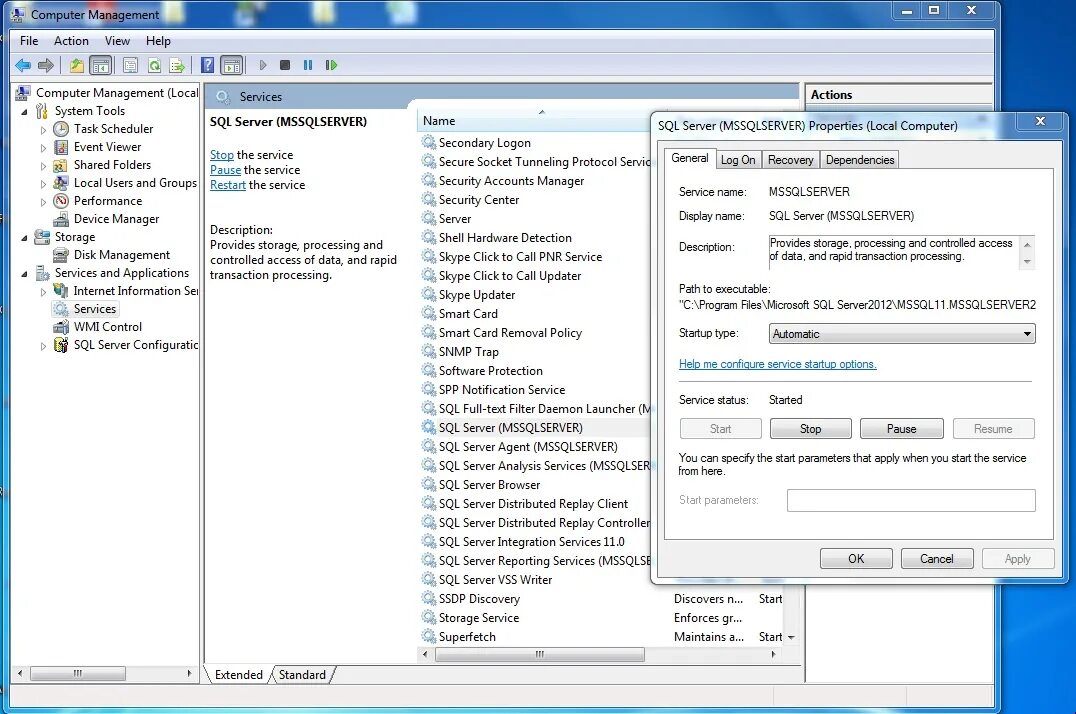Click OK in the Properties dialog
The image size is (1076, 714).
(856, 559)
